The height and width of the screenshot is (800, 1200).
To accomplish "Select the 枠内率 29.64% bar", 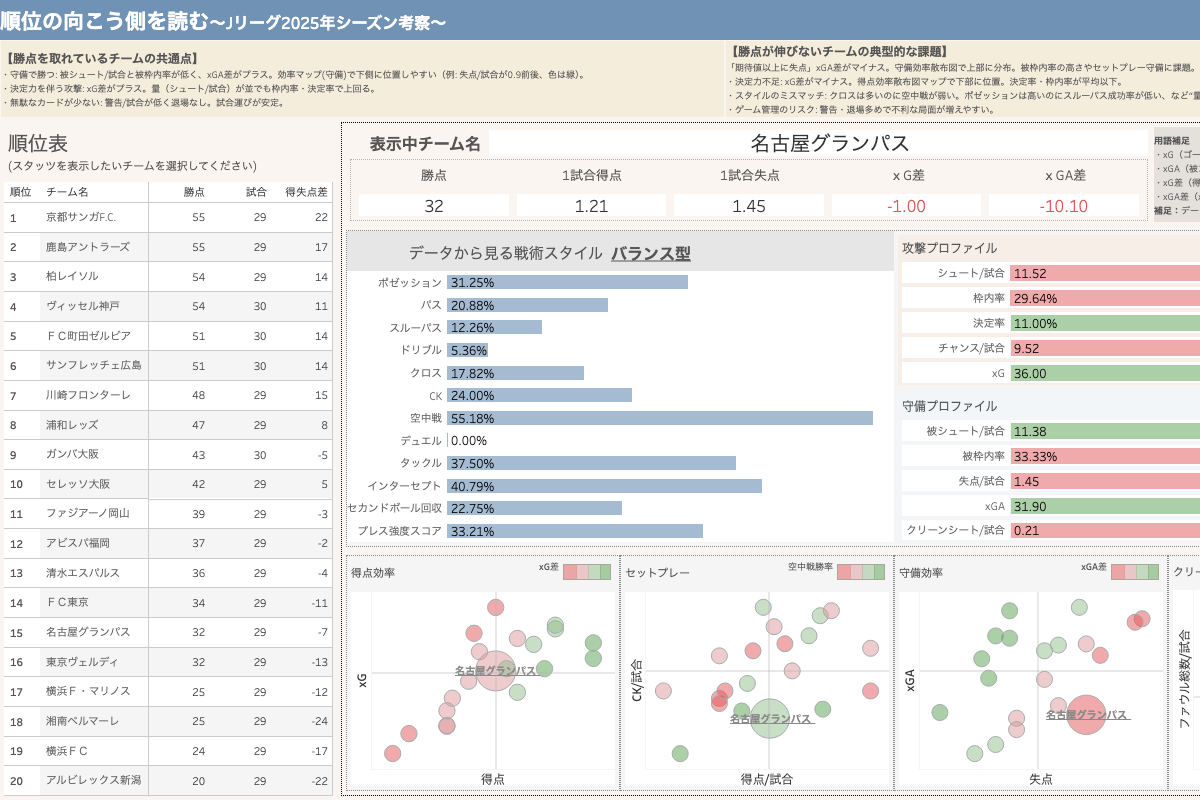I will 1105,298.
